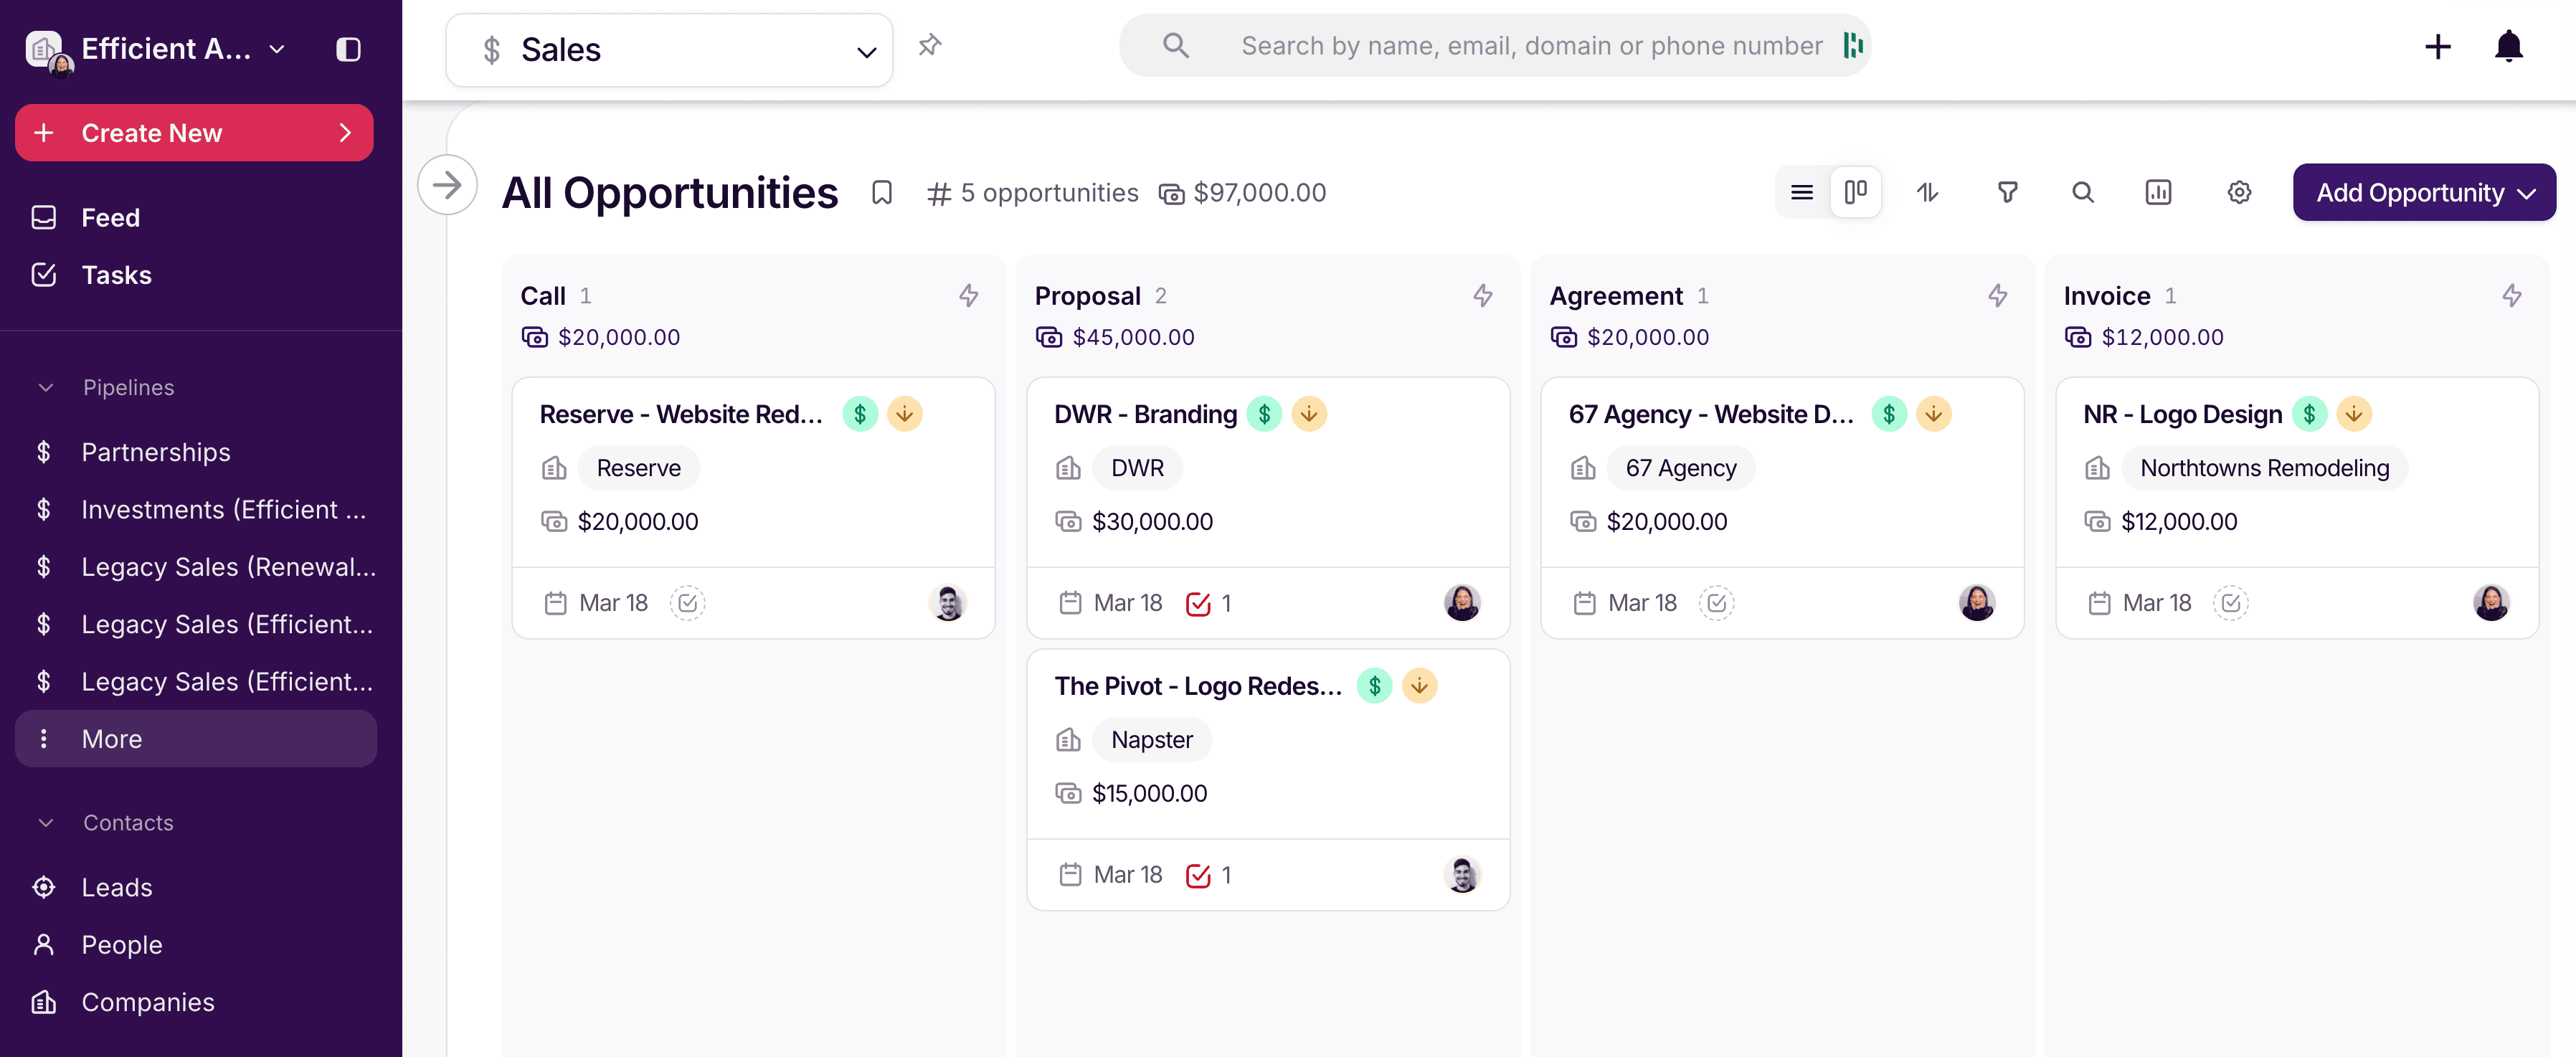Click the owner avatar on NR card
This screenshot has width=2576, height=1057.
[x=2491, y=603]
